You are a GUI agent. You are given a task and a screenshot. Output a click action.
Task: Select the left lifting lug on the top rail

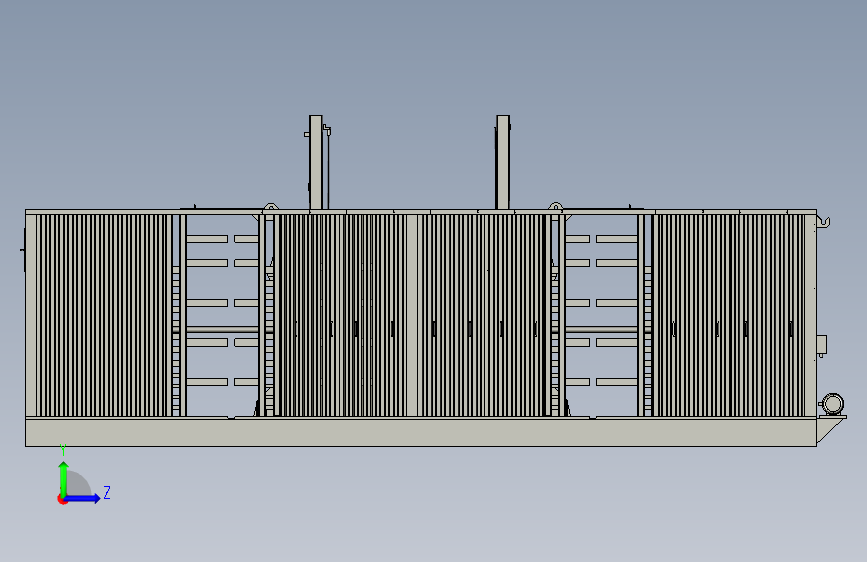coord(270,207)
